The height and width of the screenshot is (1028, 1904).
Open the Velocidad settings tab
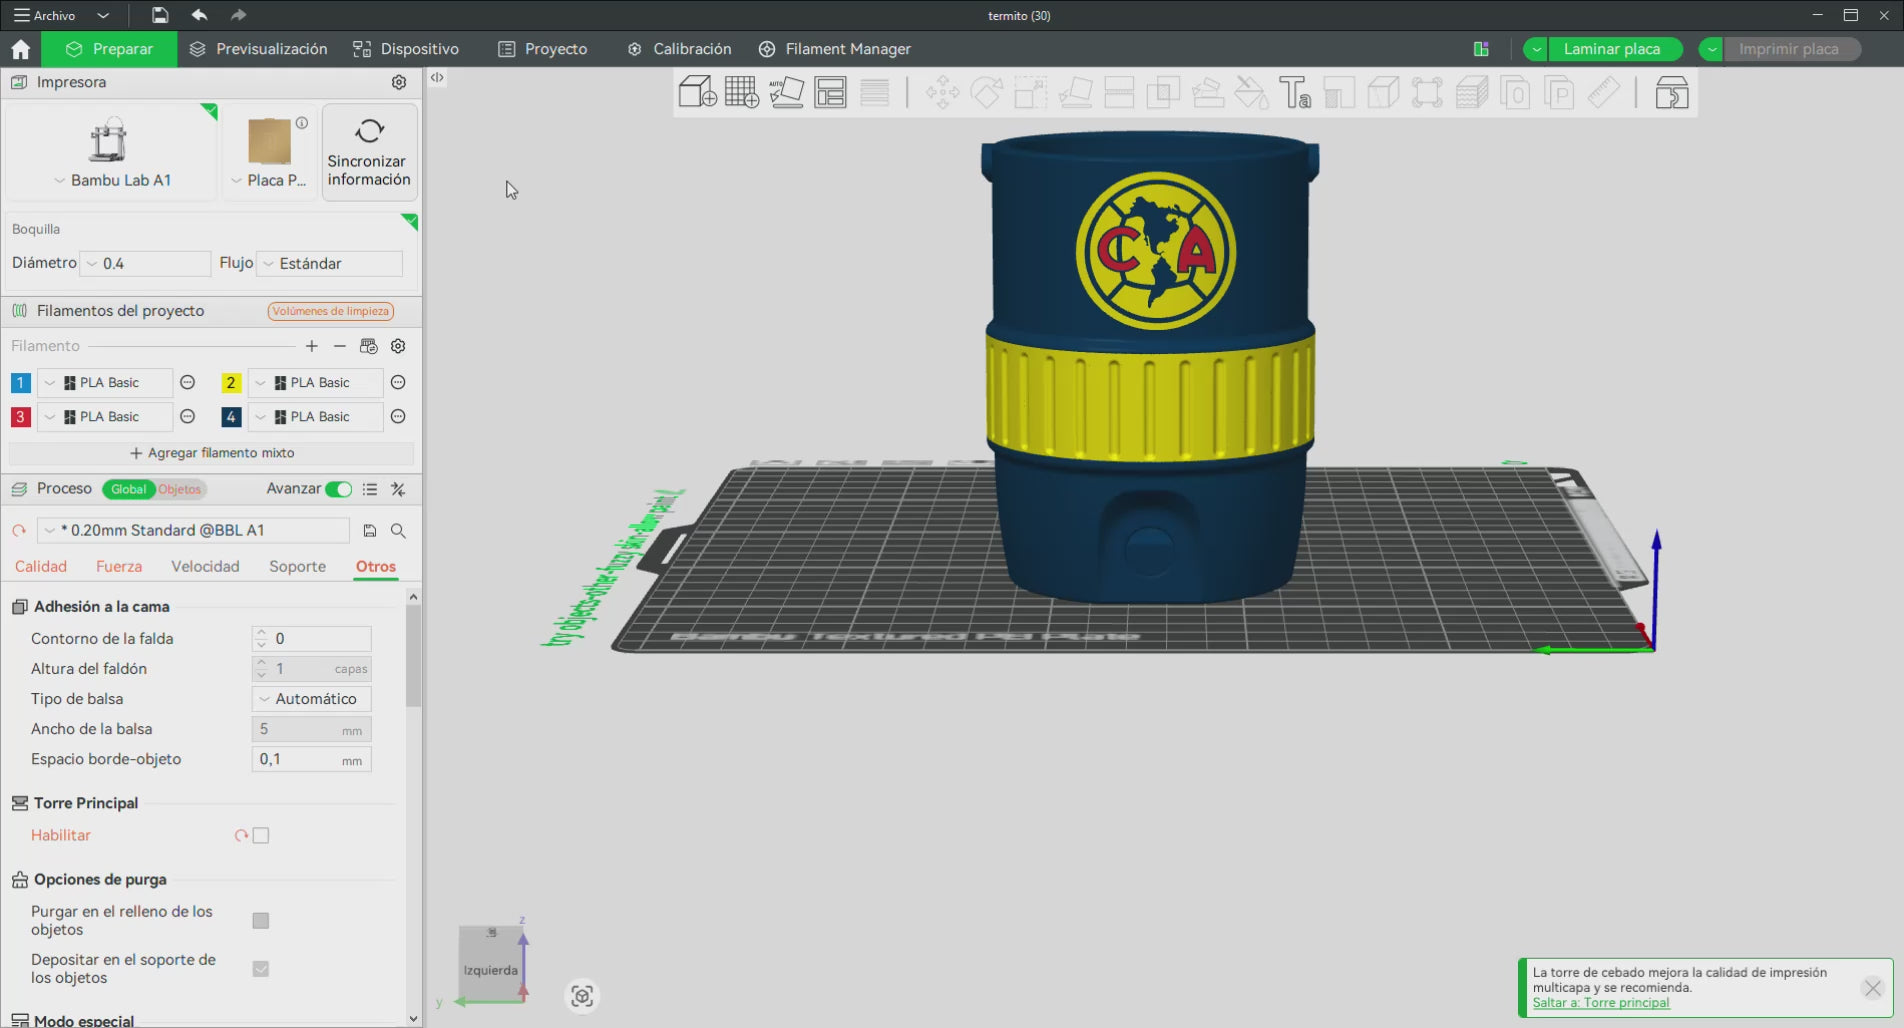coord(205,566)
